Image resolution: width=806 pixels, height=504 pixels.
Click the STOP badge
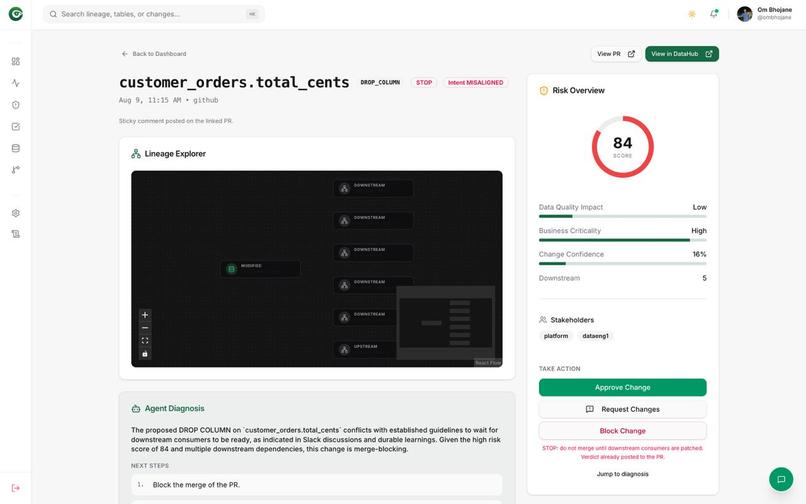(x=424, y=82)
